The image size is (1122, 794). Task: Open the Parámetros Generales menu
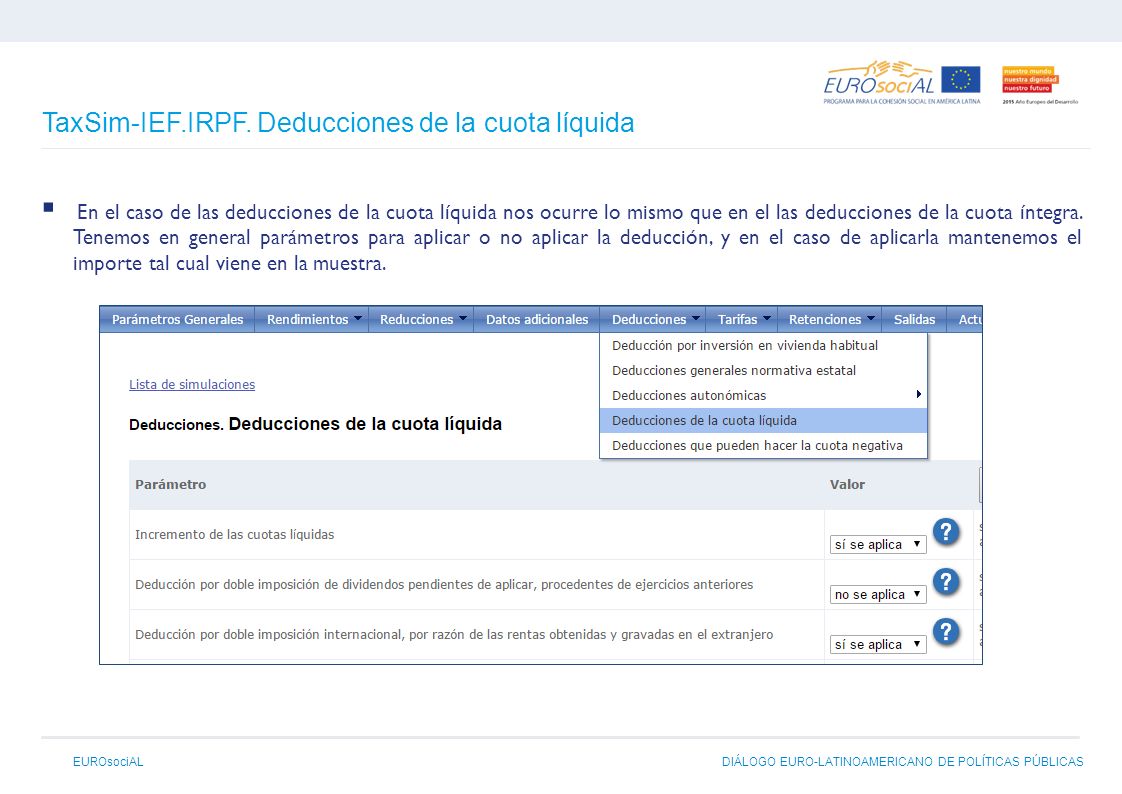[x=177, y=320]
